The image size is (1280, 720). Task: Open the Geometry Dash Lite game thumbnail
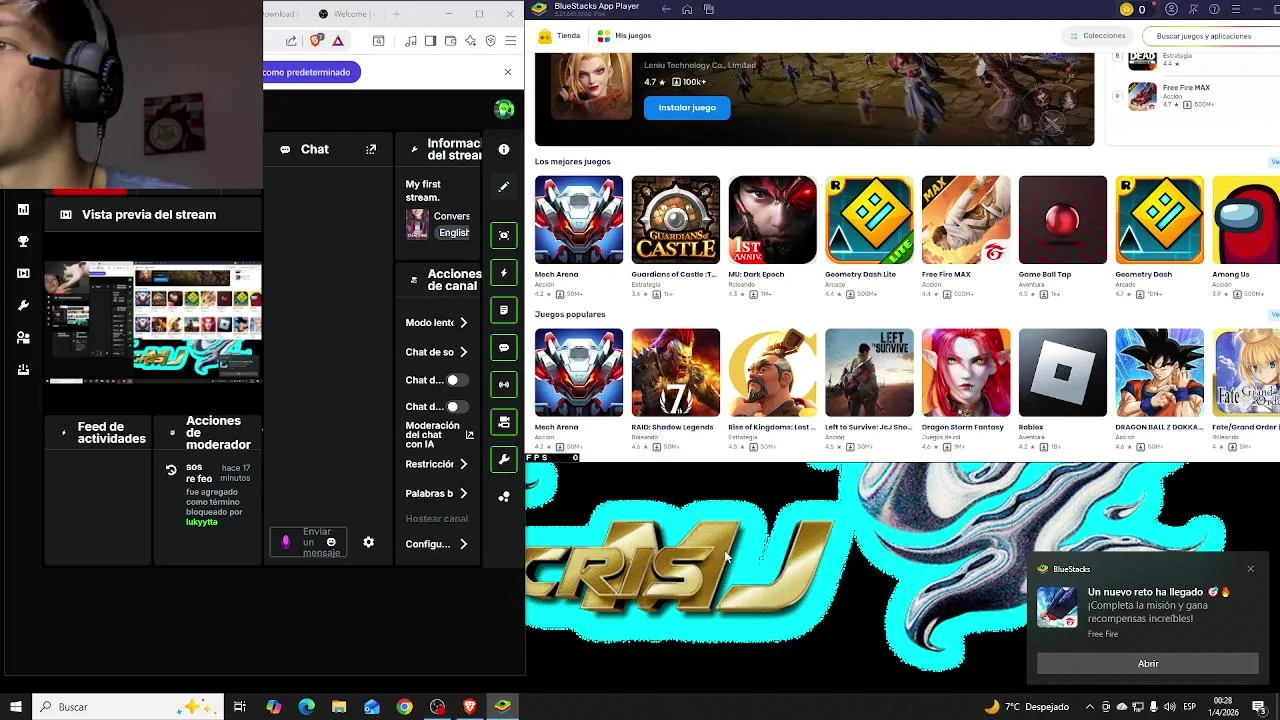pyautogui.click(x=869, y=220)
